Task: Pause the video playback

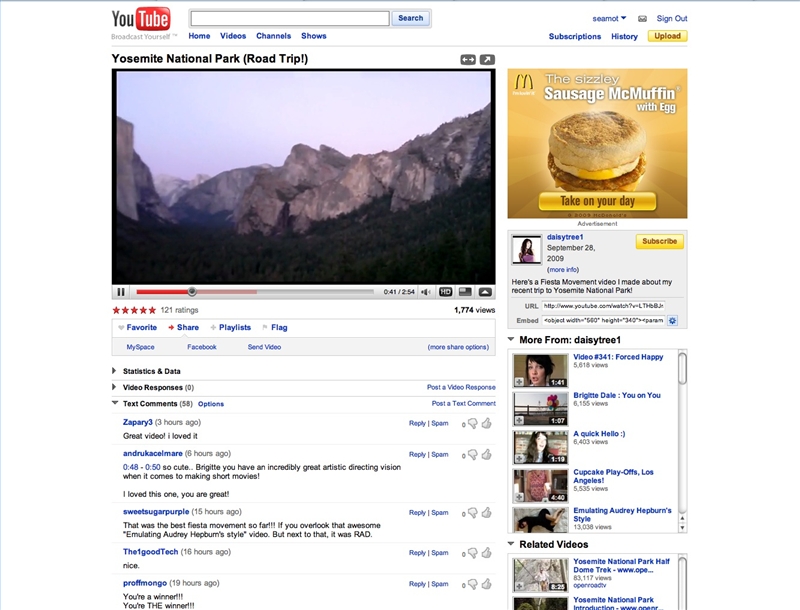Action: [x=121, y=292]
